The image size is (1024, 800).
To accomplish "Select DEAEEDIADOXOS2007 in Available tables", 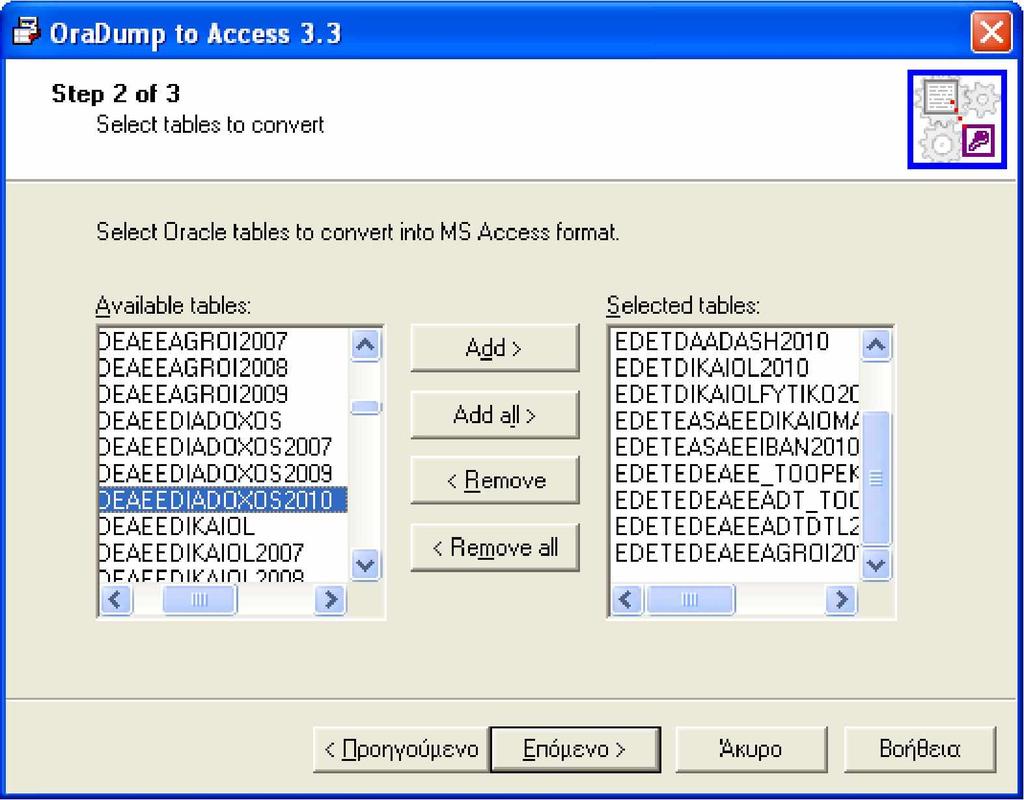I will [x=223, y=447].
